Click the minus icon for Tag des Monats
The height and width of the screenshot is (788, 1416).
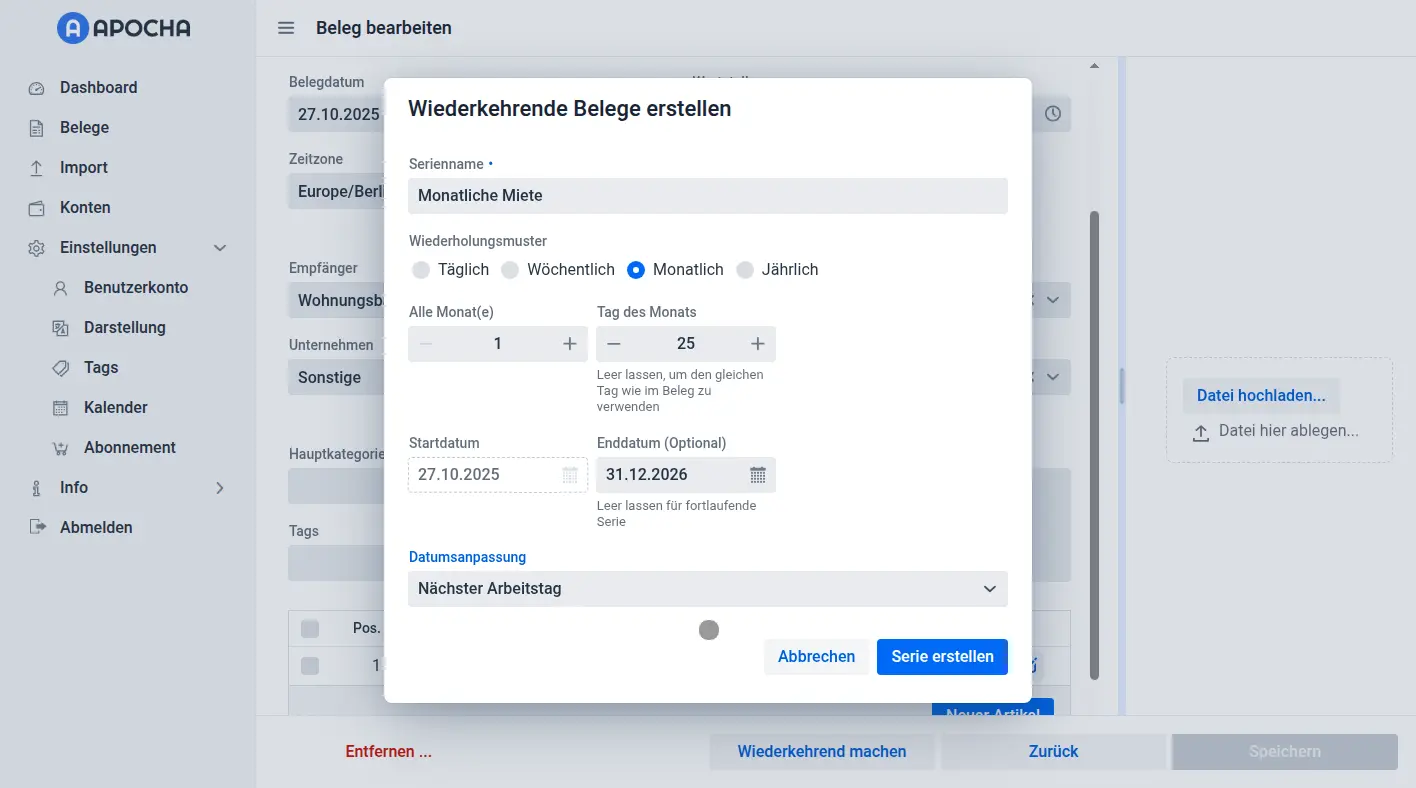(614, 344)
